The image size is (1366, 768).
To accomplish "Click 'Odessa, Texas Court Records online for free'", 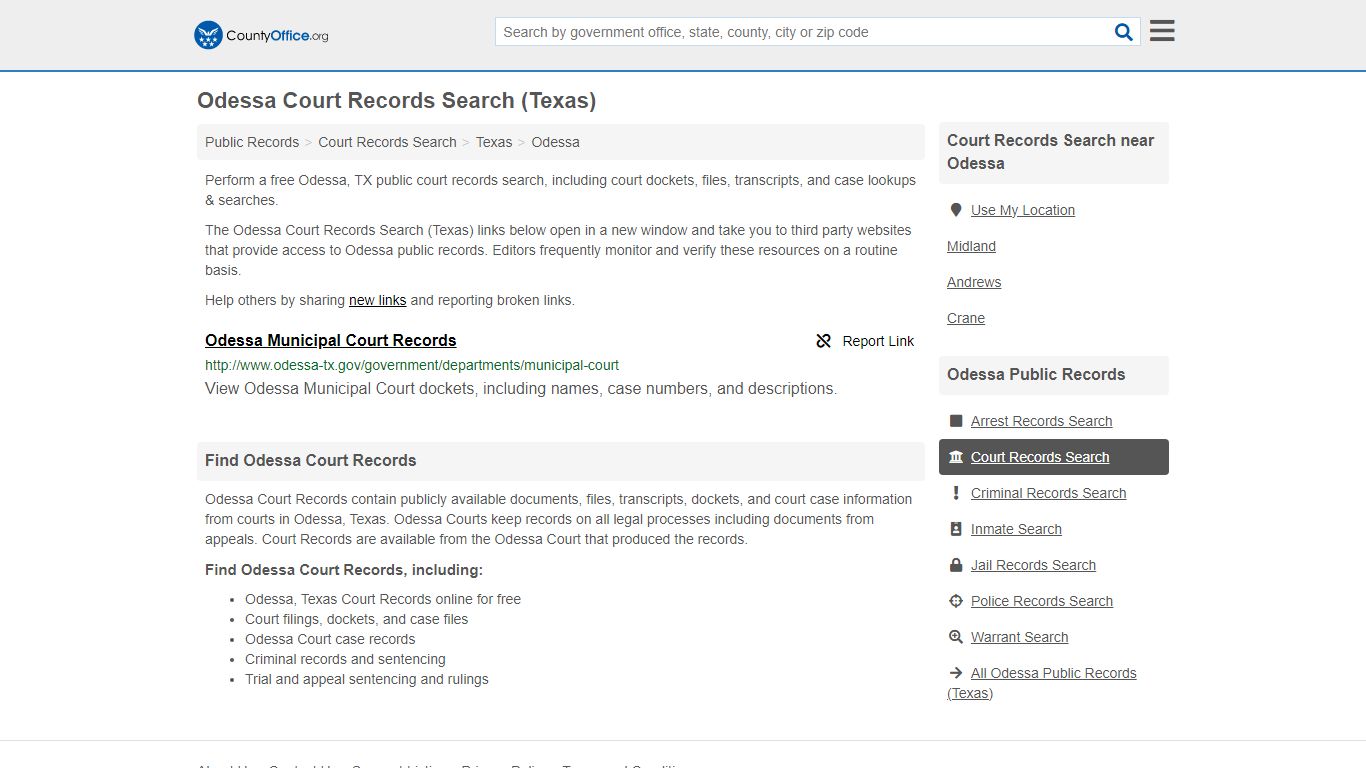I will [383, 599].
